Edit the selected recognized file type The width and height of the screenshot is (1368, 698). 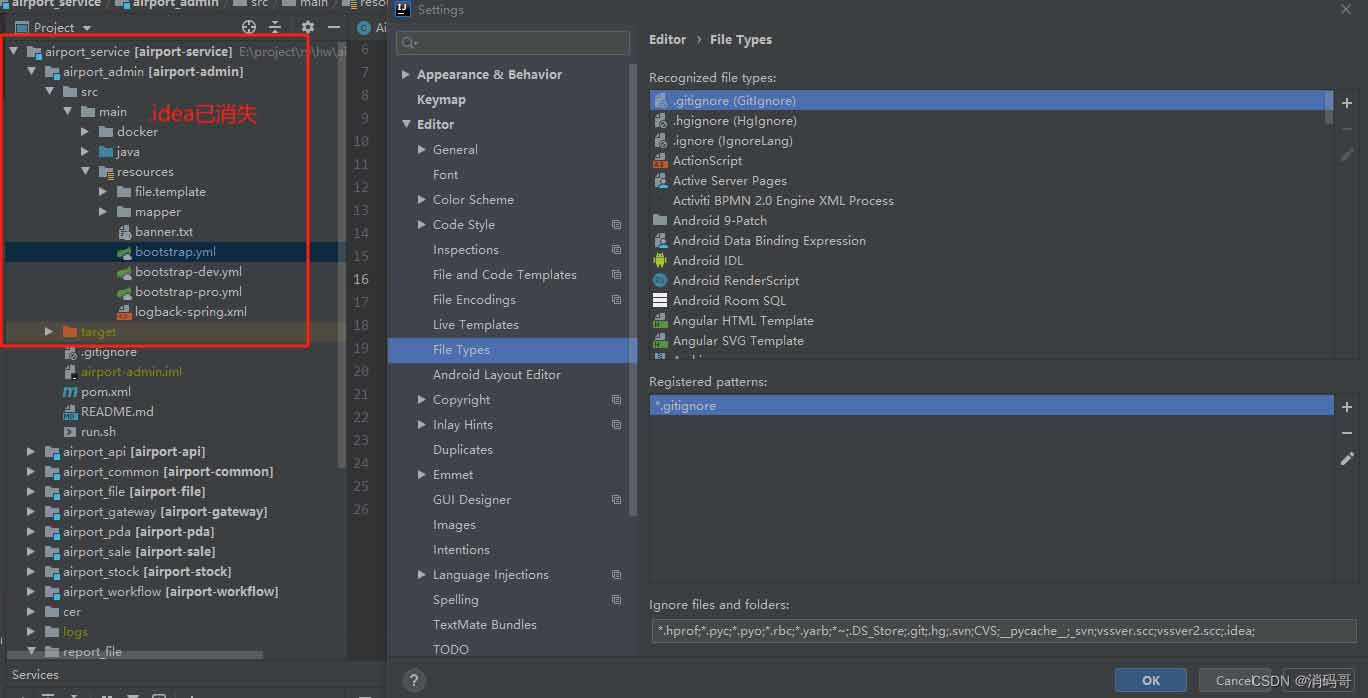1347,155
